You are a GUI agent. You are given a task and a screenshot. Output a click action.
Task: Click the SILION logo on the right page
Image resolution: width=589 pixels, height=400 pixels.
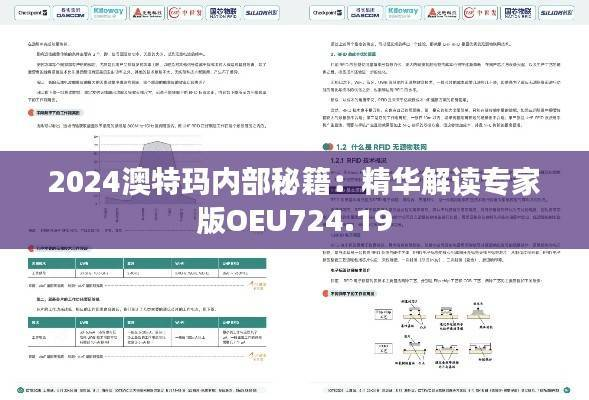pyautogui.click(x=556, y=13)
